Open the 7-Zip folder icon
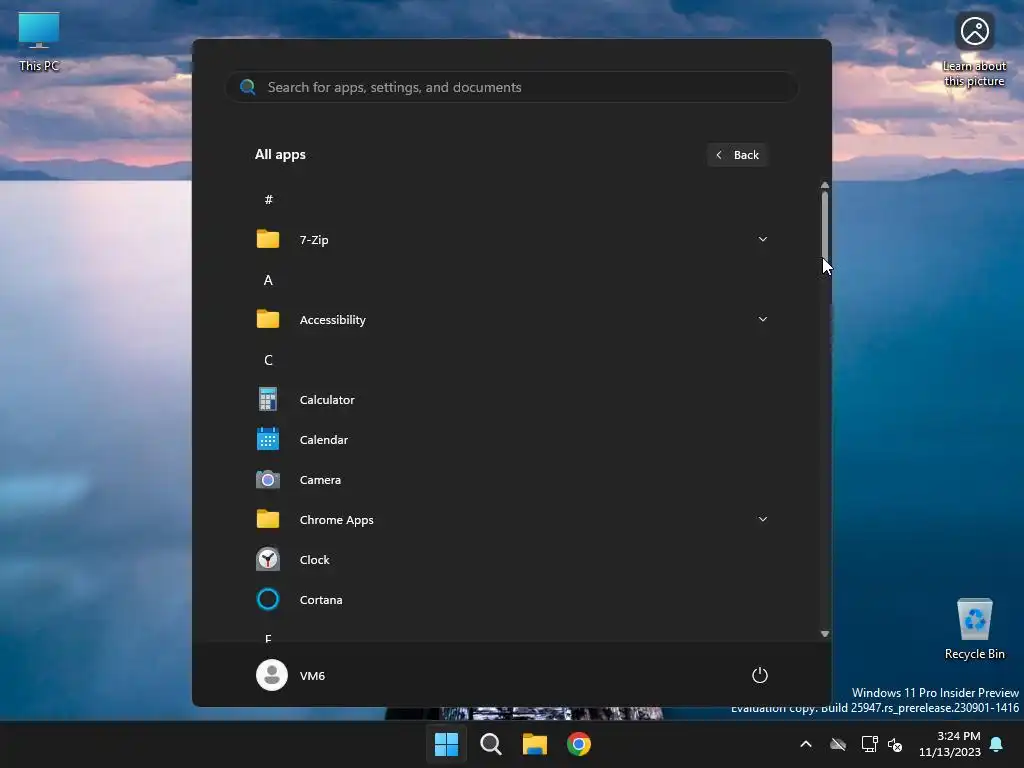The image size is (1024, 768). [268, 239]
